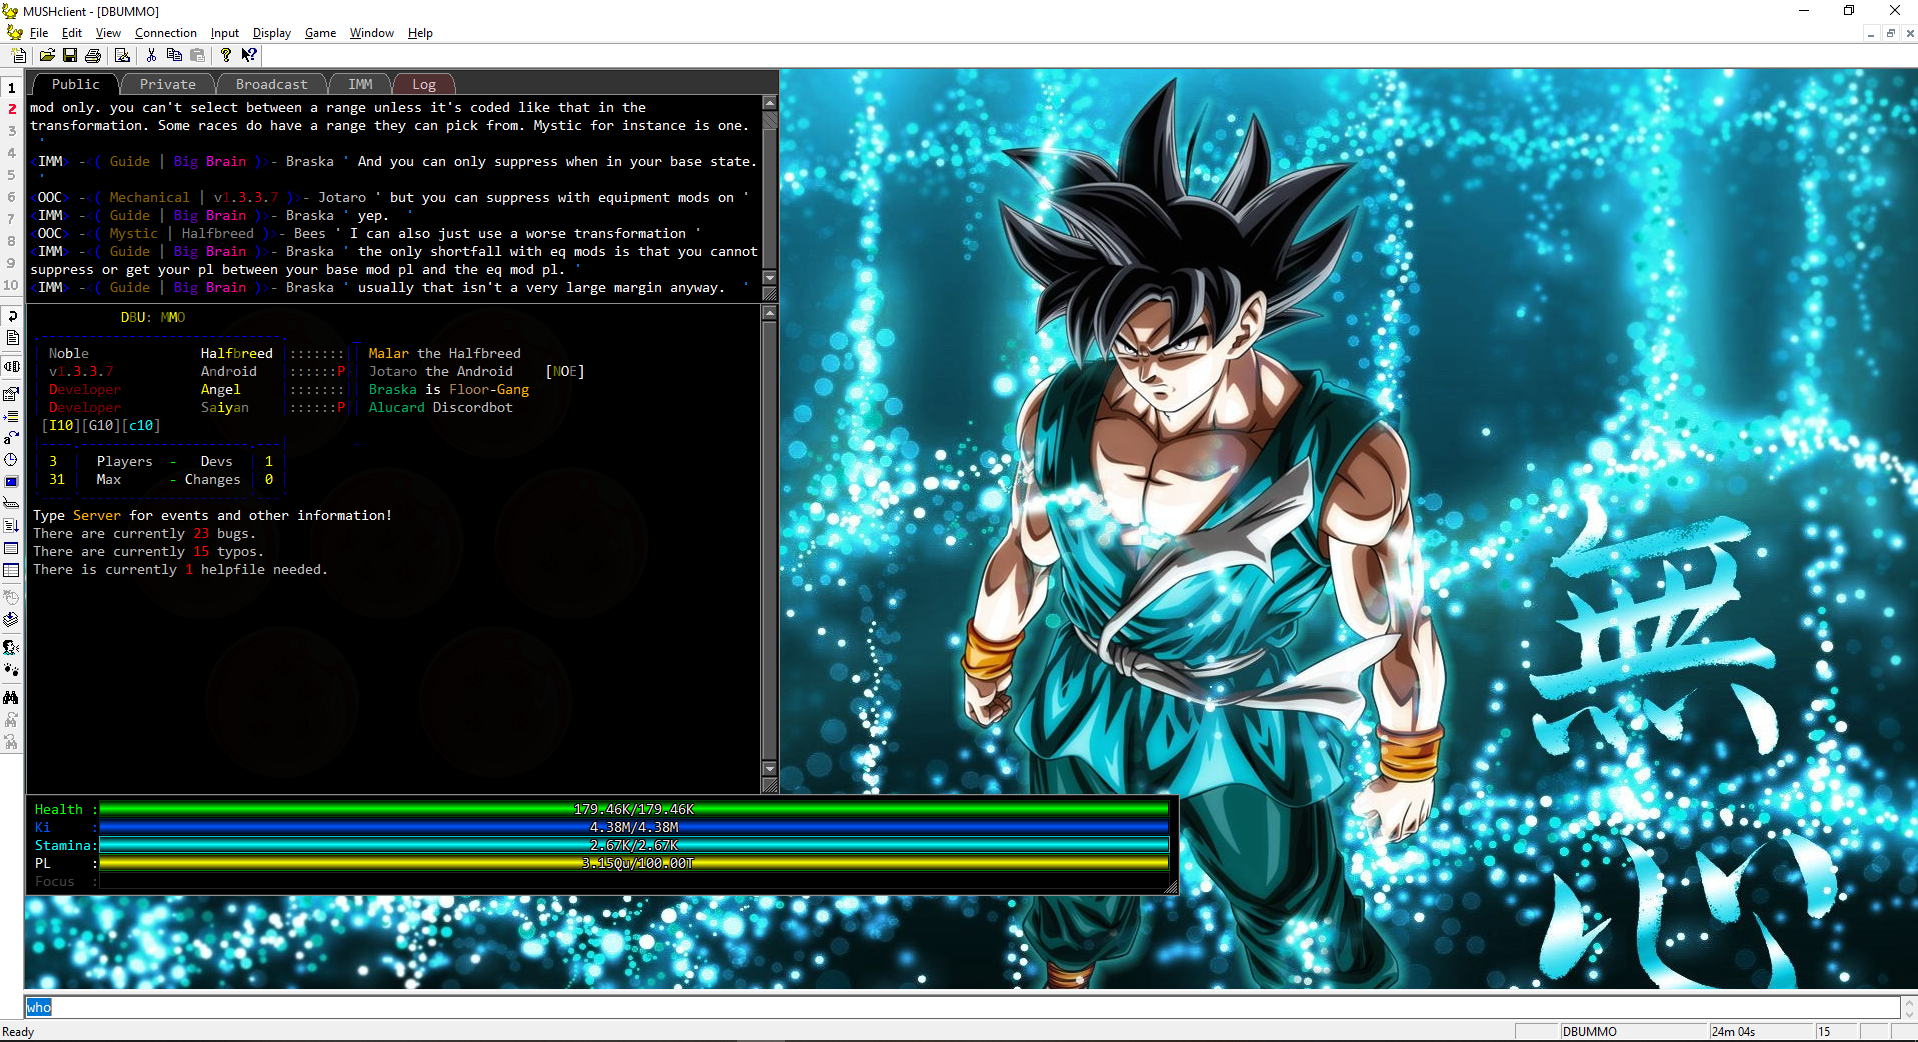1918x1042 pixels.
Task: Switch to the IMM tab
Action: [x=360, y=84]
